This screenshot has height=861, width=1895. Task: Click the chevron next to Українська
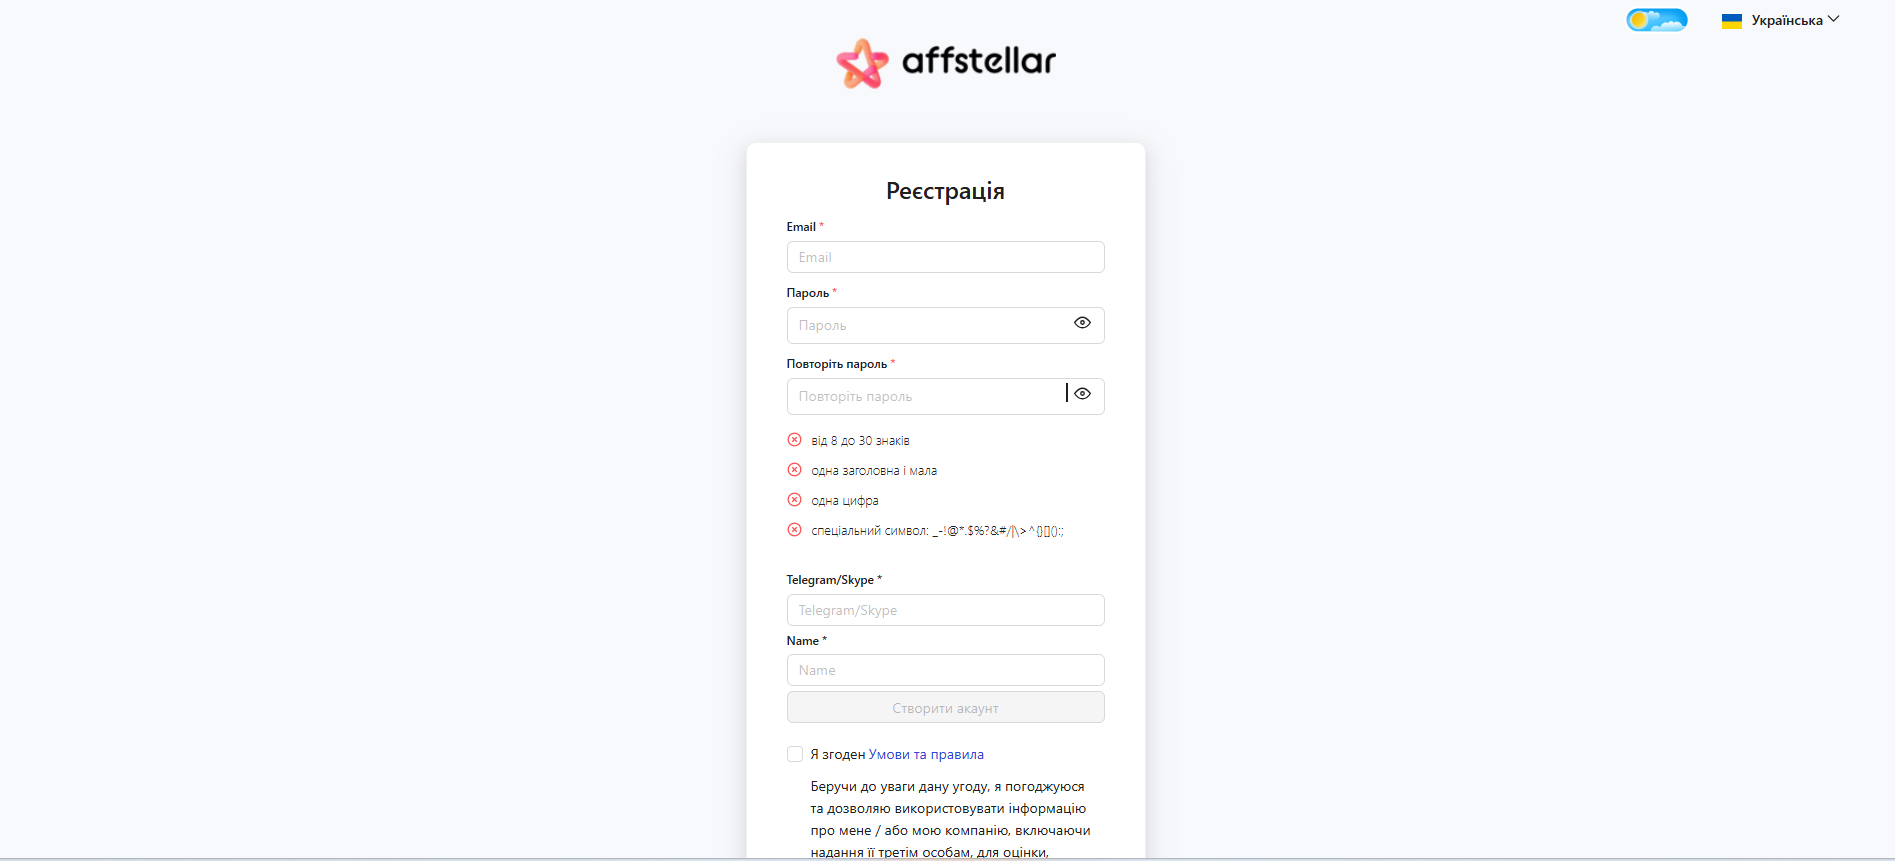click(x=1834, y=19)
